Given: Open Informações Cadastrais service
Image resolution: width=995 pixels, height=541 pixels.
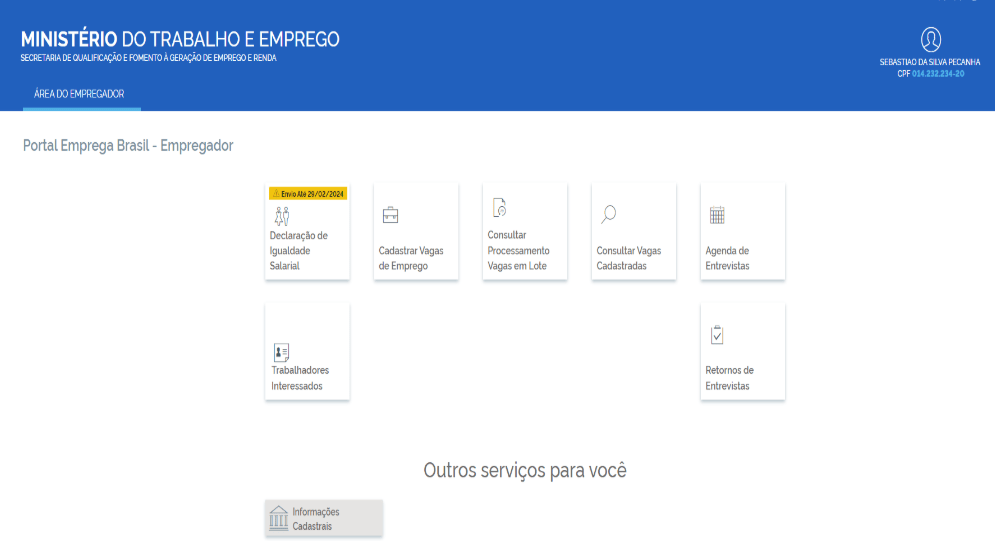Looking at the screenshot, I should pos(324,518).
